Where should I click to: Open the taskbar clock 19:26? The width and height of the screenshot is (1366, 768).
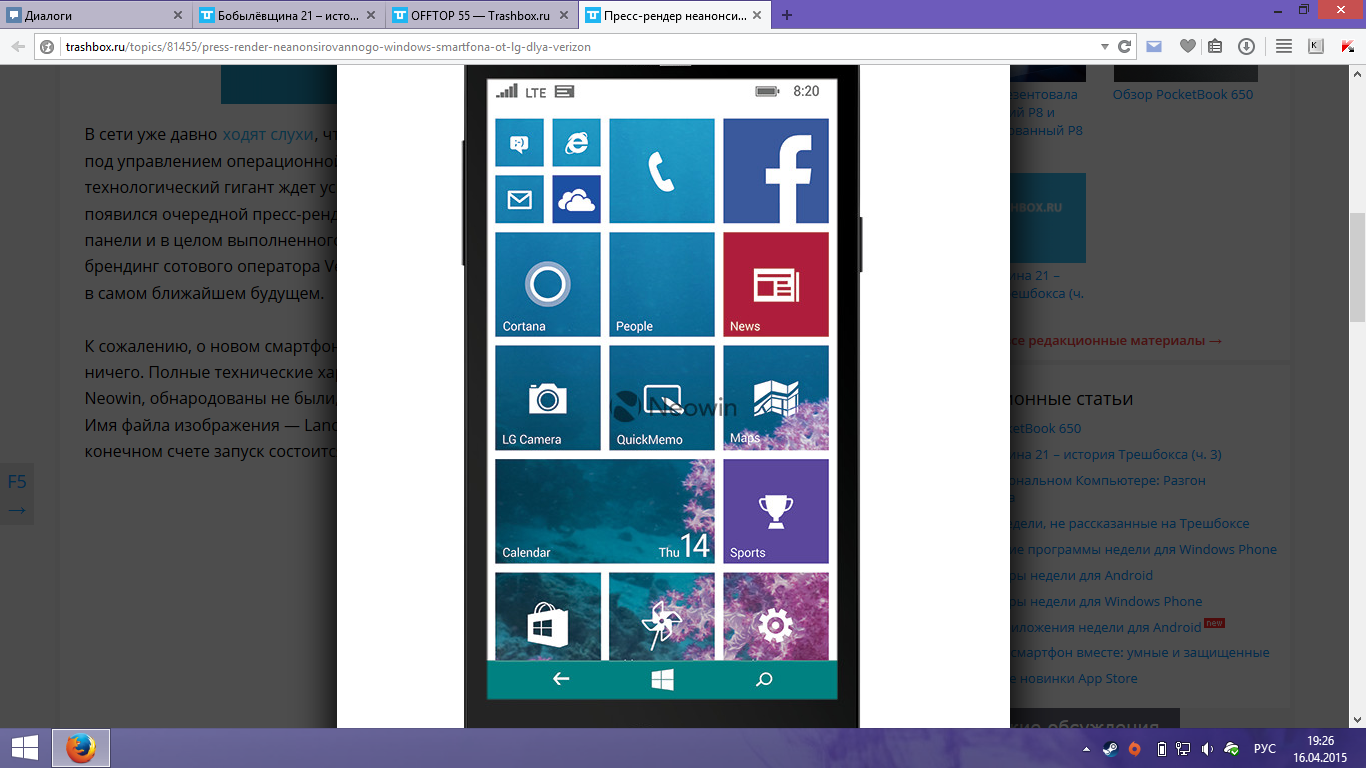1321,748
